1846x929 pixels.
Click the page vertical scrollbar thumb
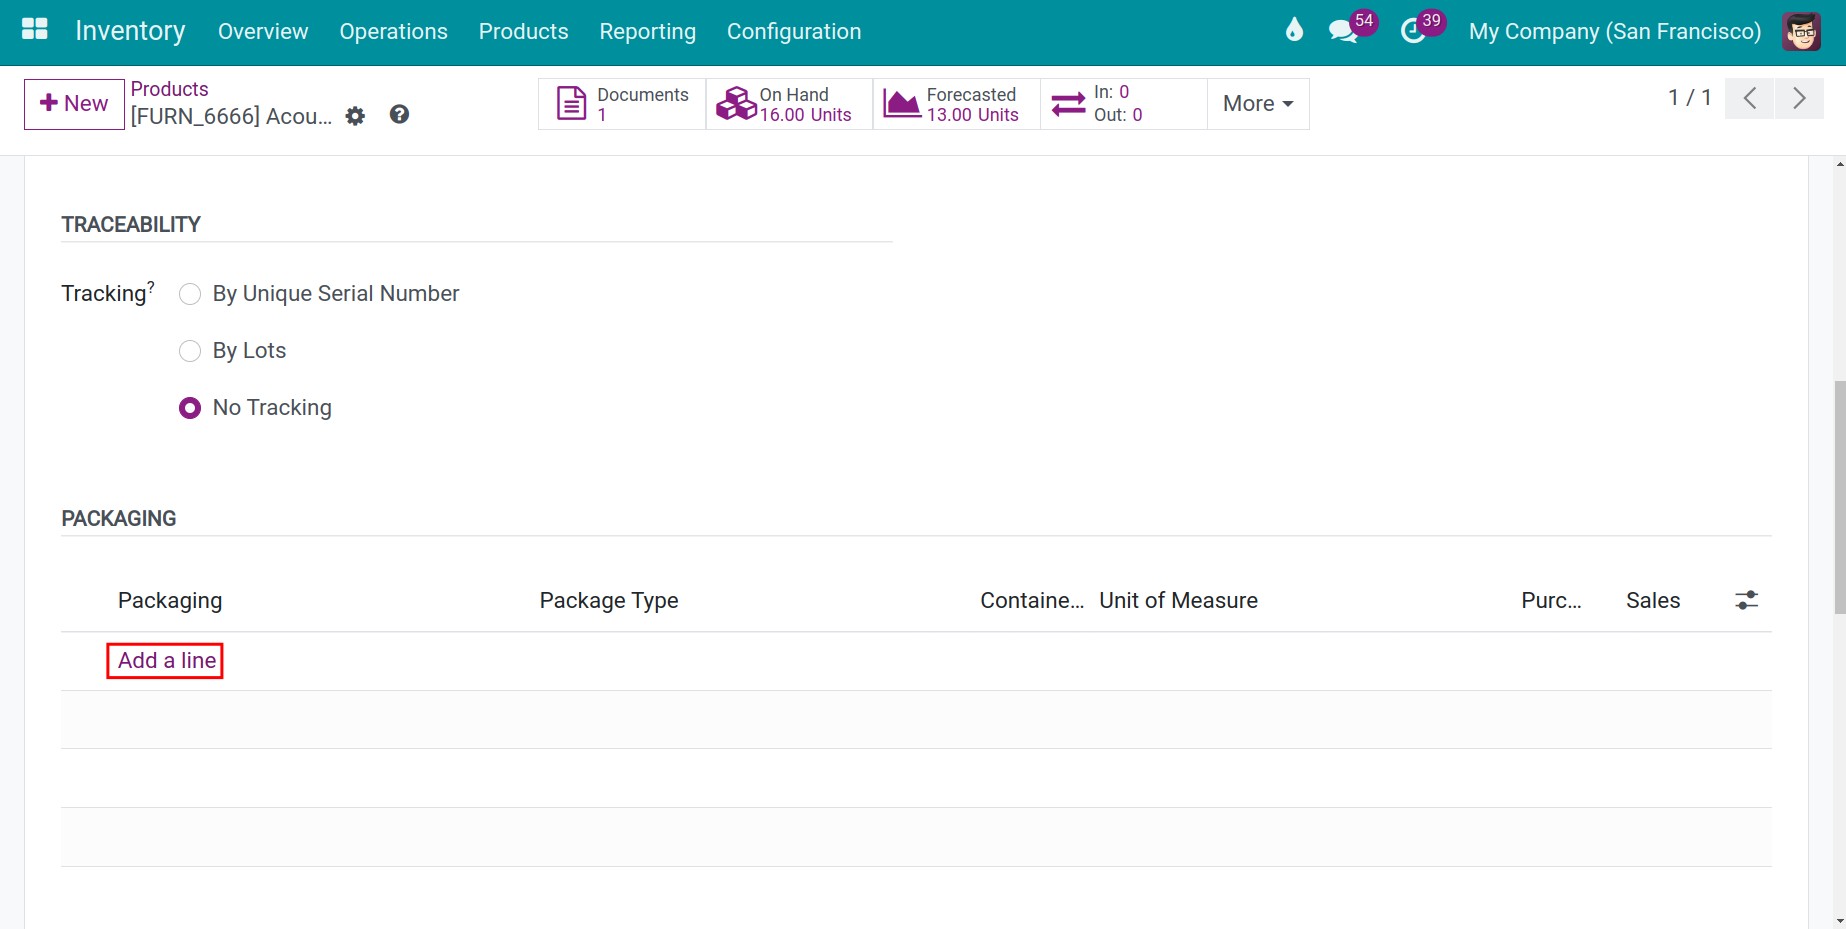click(x=1840, y=497)
